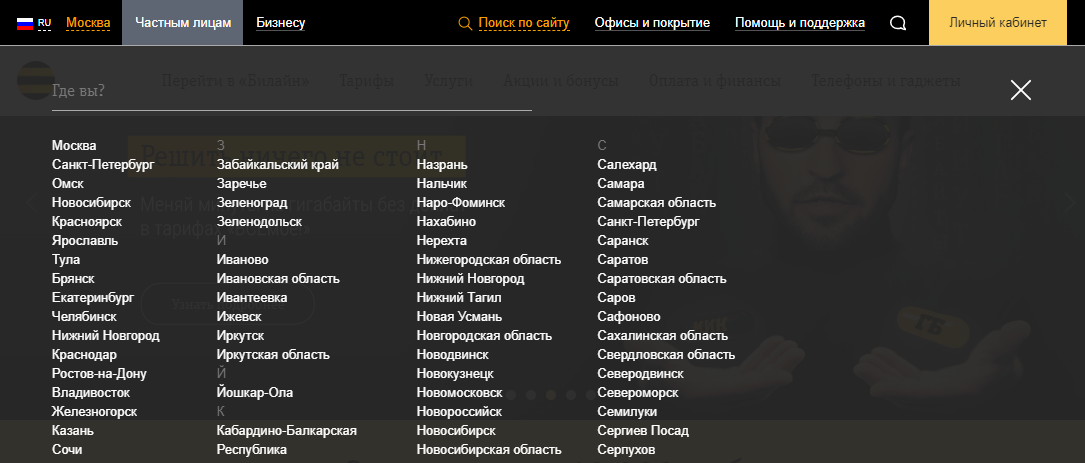The image size is (1085, 463).
Task: Open the RU language selector
Action: click(x=44, y=23)
